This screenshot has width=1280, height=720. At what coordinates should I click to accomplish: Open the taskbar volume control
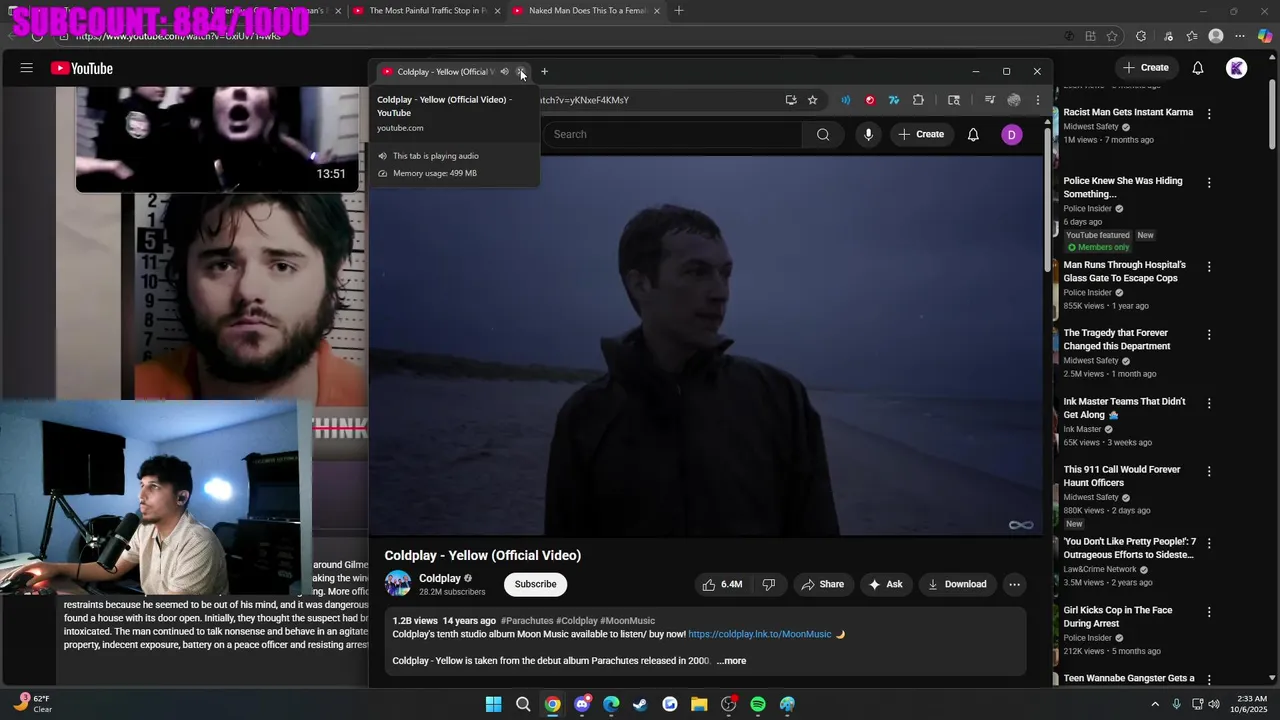[1215, 704]
